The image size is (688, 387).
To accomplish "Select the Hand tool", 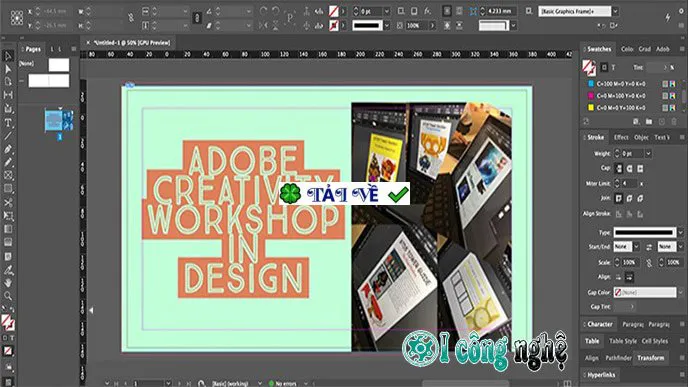I will click(x=8, y=283).
